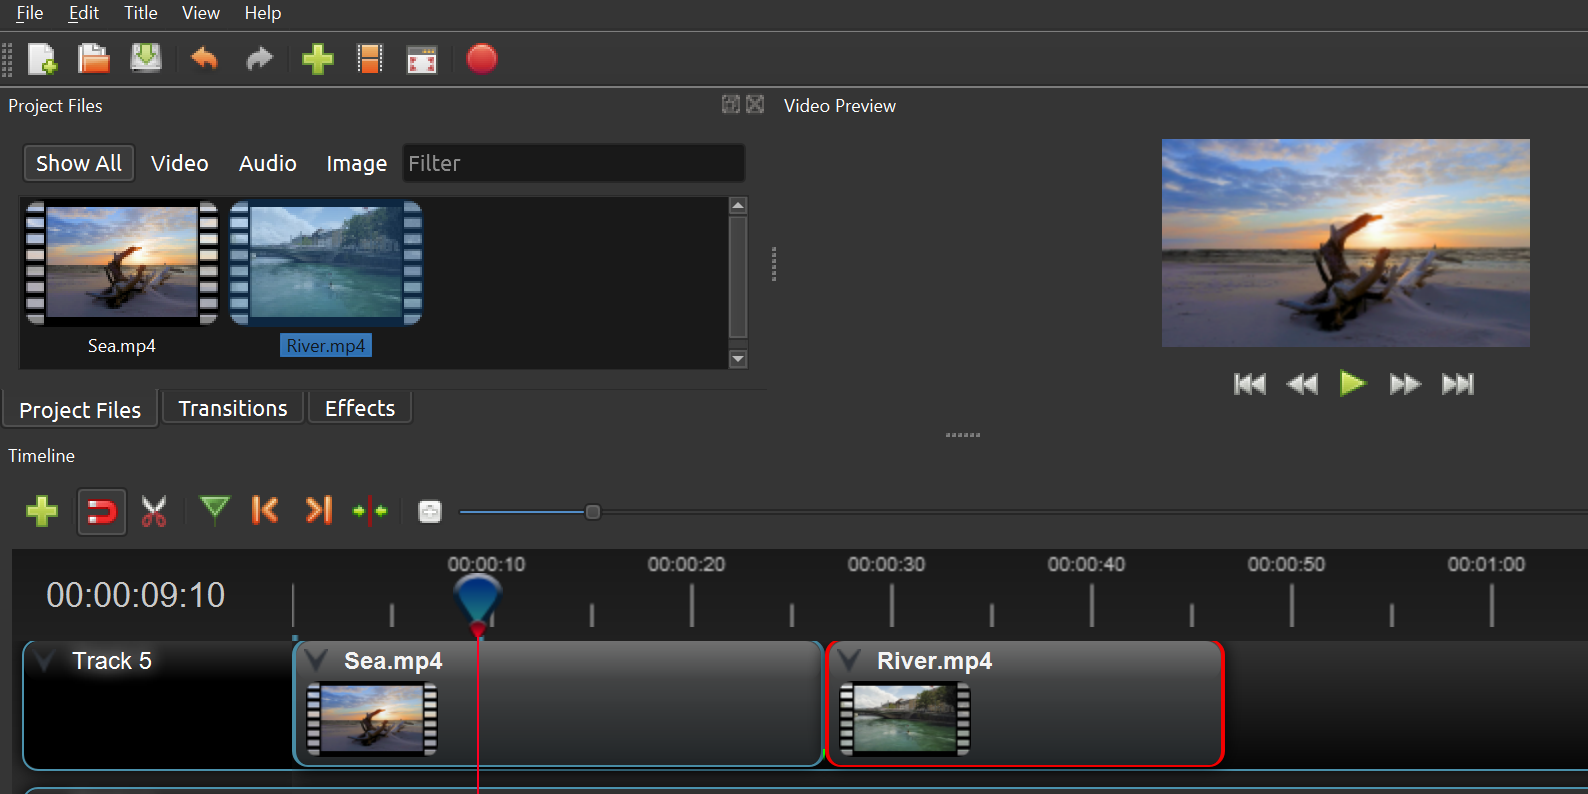Toggle the snapping magnet button
Viewport: 1588px width, 794px height.
(102, 512)
